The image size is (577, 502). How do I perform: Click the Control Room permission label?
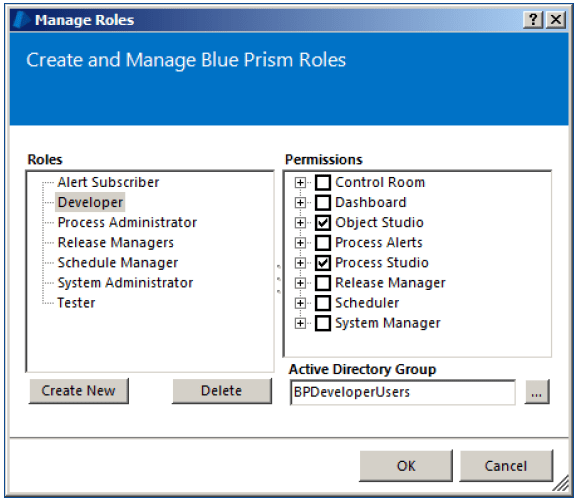[380, 183]
